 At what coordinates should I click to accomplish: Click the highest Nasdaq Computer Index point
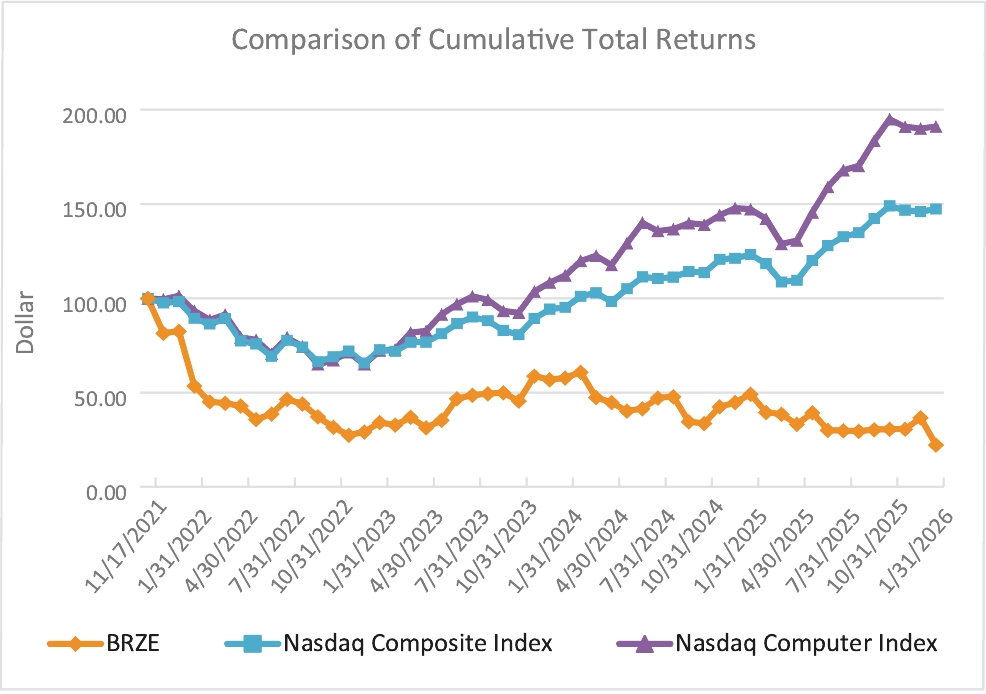point(890,119)
